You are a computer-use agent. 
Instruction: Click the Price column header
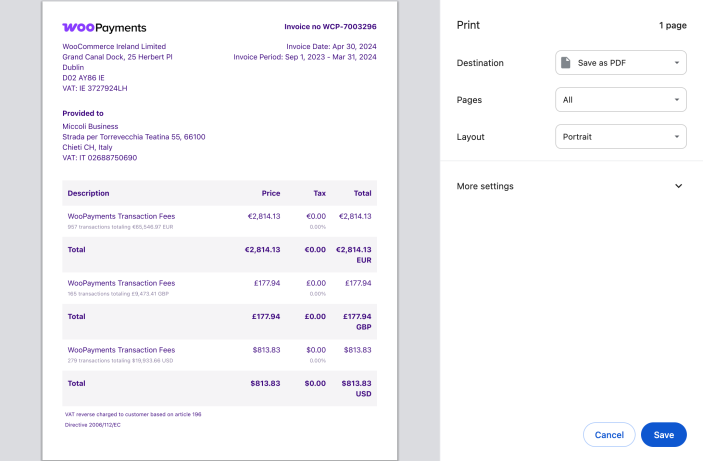(x=271, y=193)
